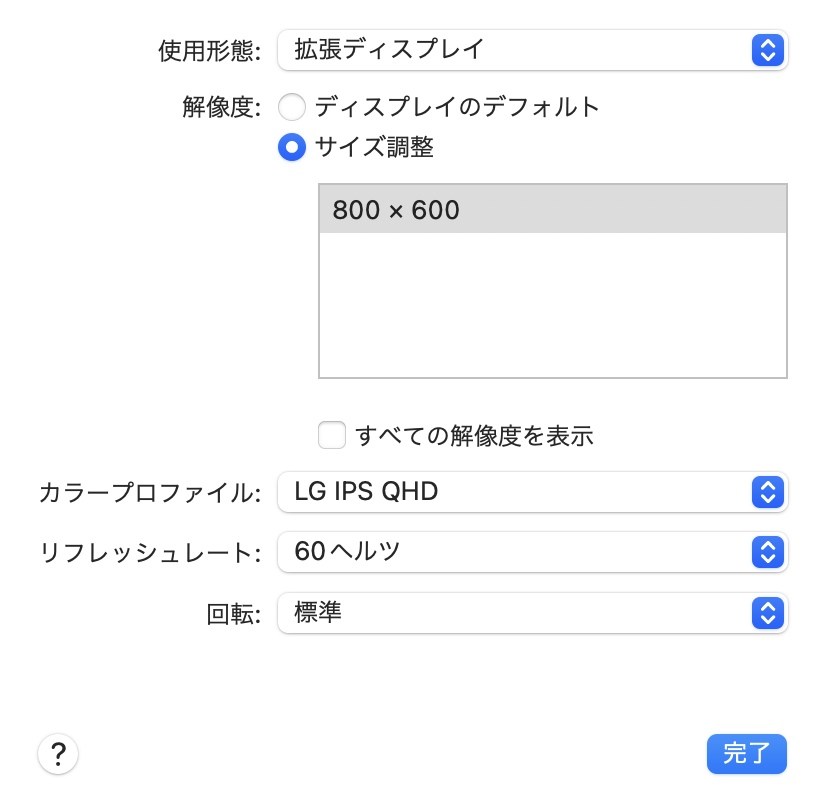Click the カラープロファイル: field label
The width and height of the screenshot is (816, 796).
pos(150,492)
